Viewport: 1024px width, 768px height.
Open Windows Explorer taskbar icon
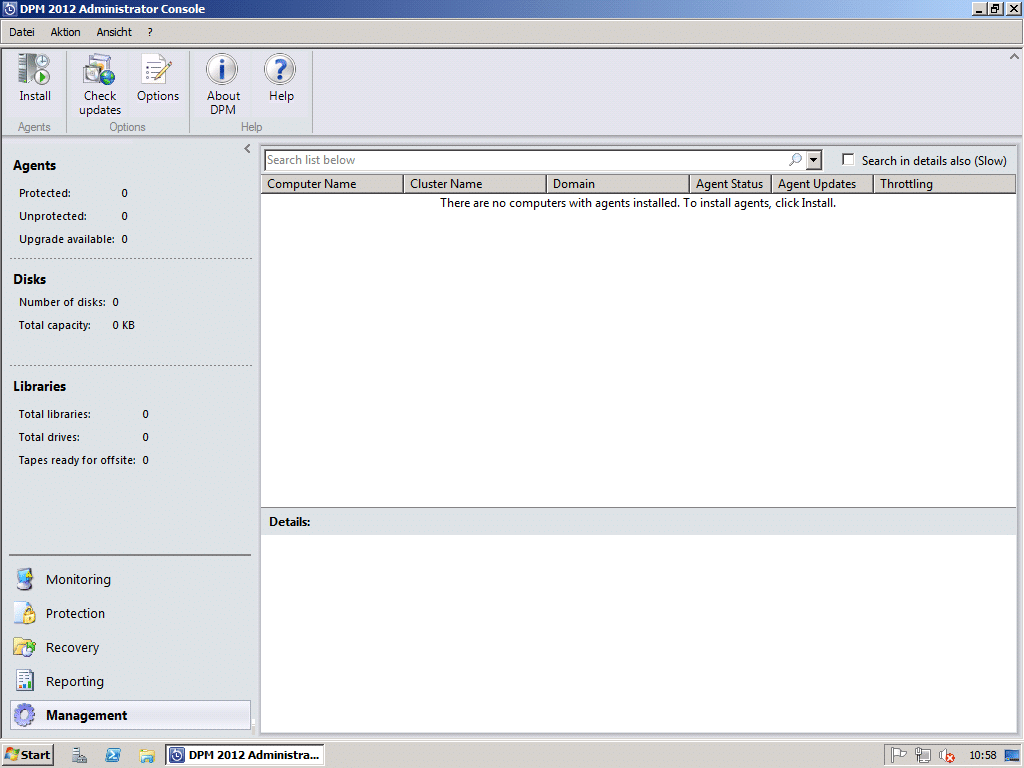[147, 755]
